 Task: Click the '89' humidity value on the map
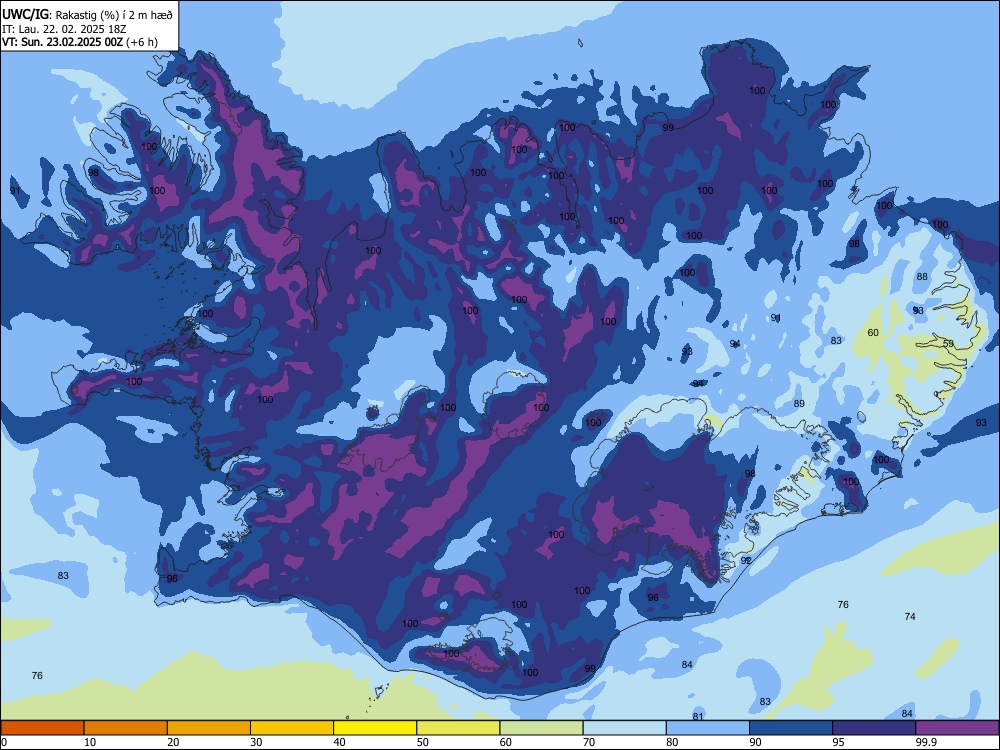(x=799, y=403)
